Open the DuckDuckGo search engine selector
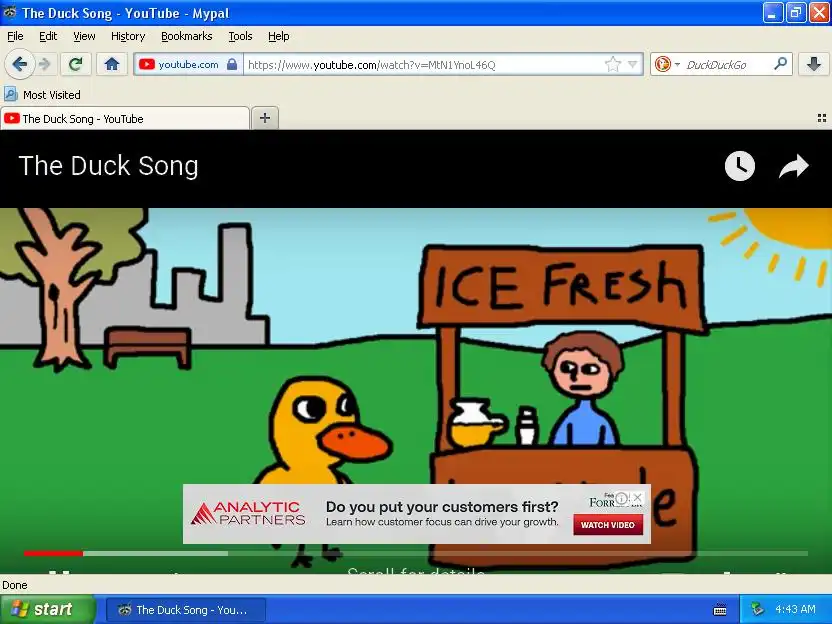This screenshot has height=624, width=832. pyautogui.click(x=666, y=65)
